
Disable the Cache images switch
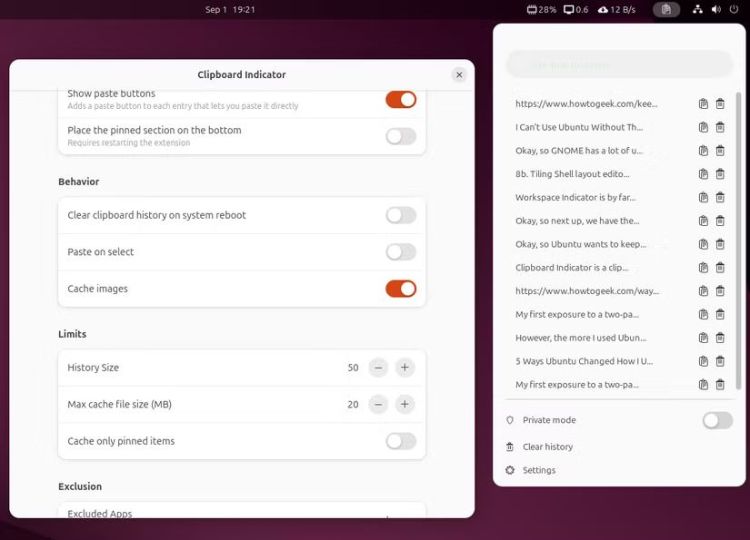click(x=400, y=289)
